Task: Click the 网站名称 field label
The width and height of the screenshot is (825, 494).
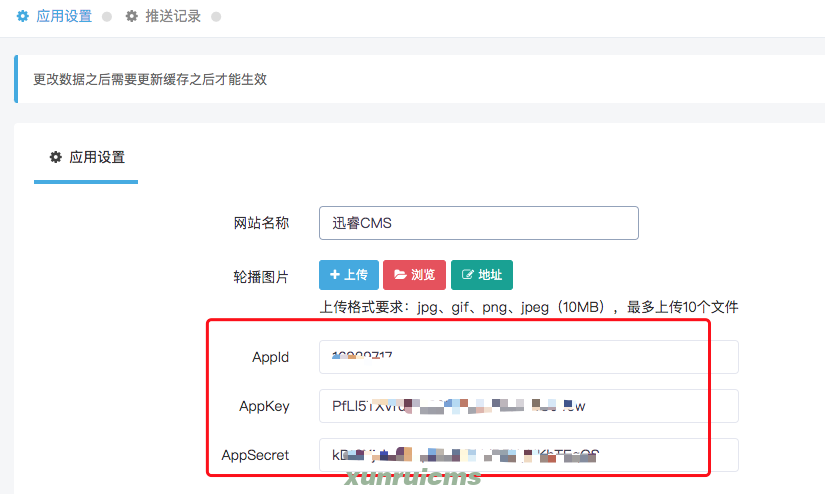Action: click(261, 223)
